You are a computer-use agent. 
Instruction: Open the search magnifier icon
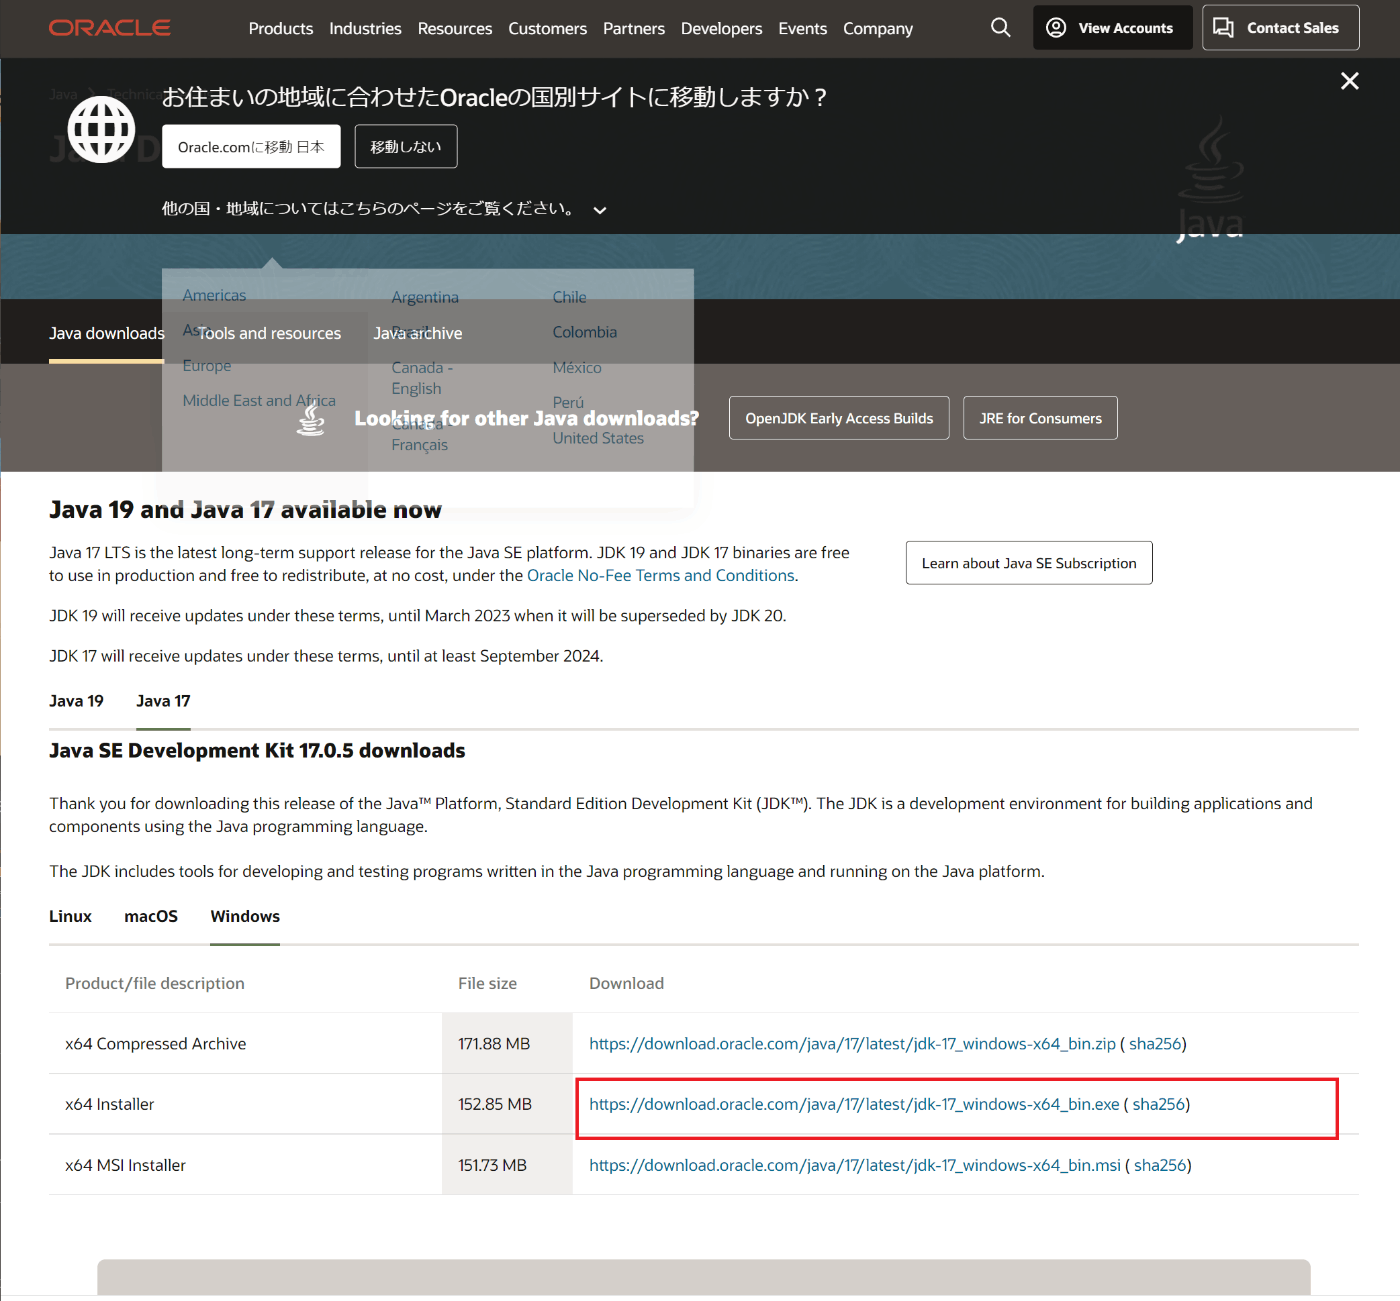click(x=1000, y=28)
